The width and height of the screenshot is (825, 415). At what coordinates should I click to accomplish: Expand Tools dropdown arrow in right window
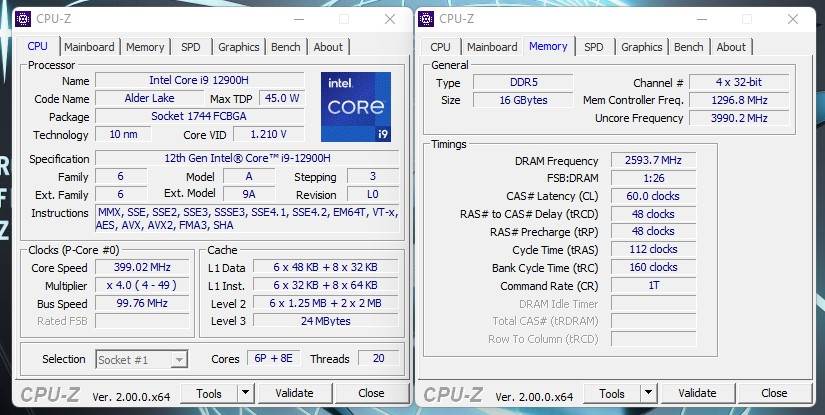coord(649,393)
